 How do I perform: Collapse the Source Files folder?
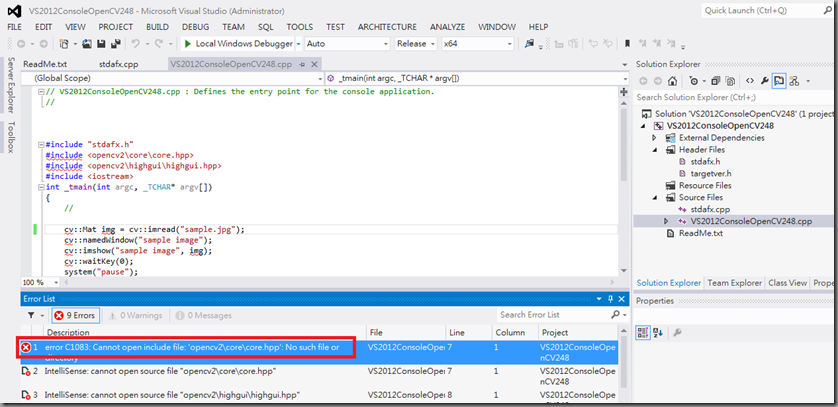tap(655, 198)
